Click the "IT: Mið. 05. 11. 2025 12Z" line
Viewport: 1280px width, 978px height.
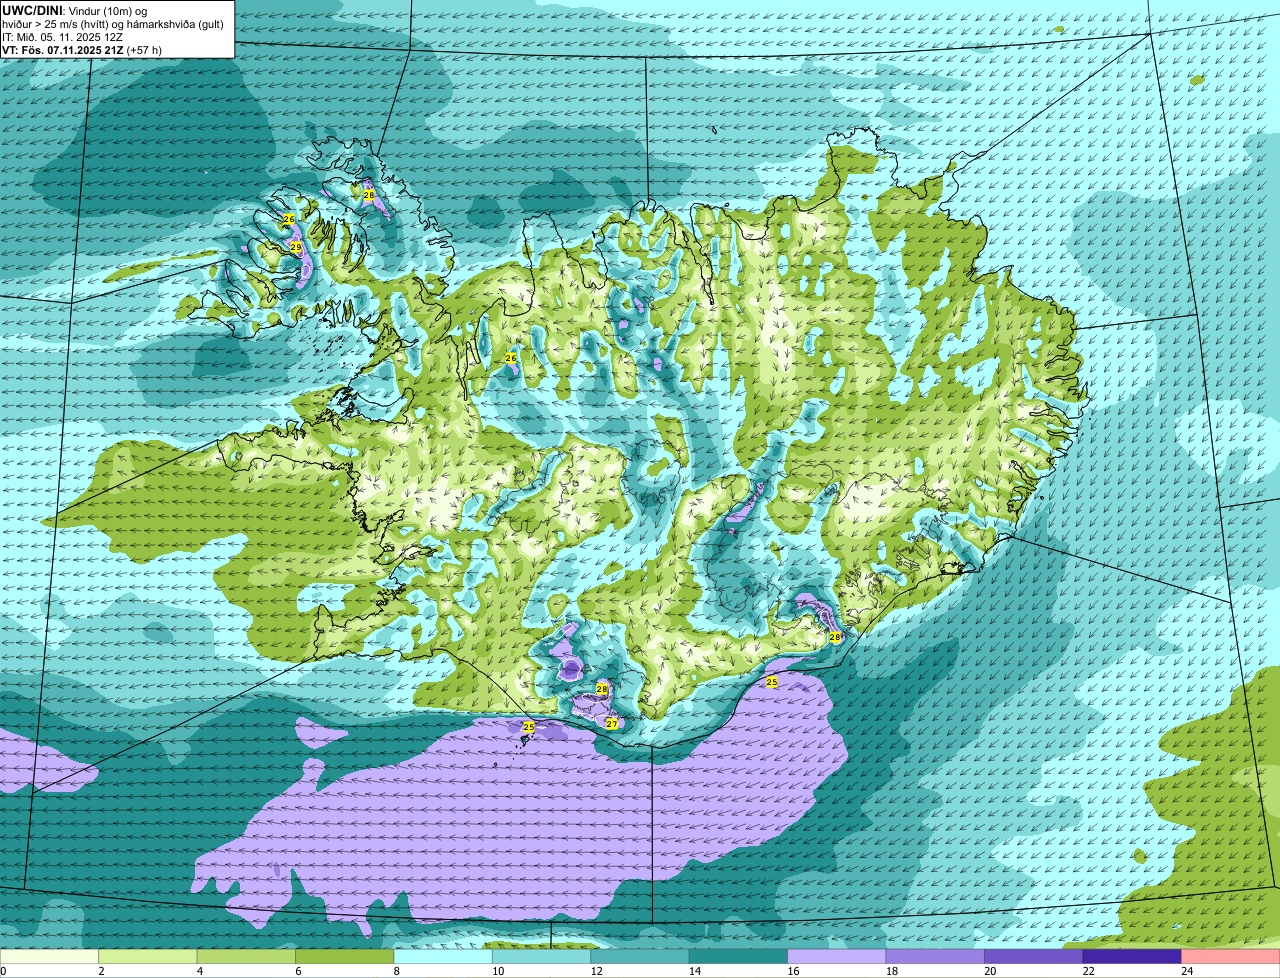62,36
